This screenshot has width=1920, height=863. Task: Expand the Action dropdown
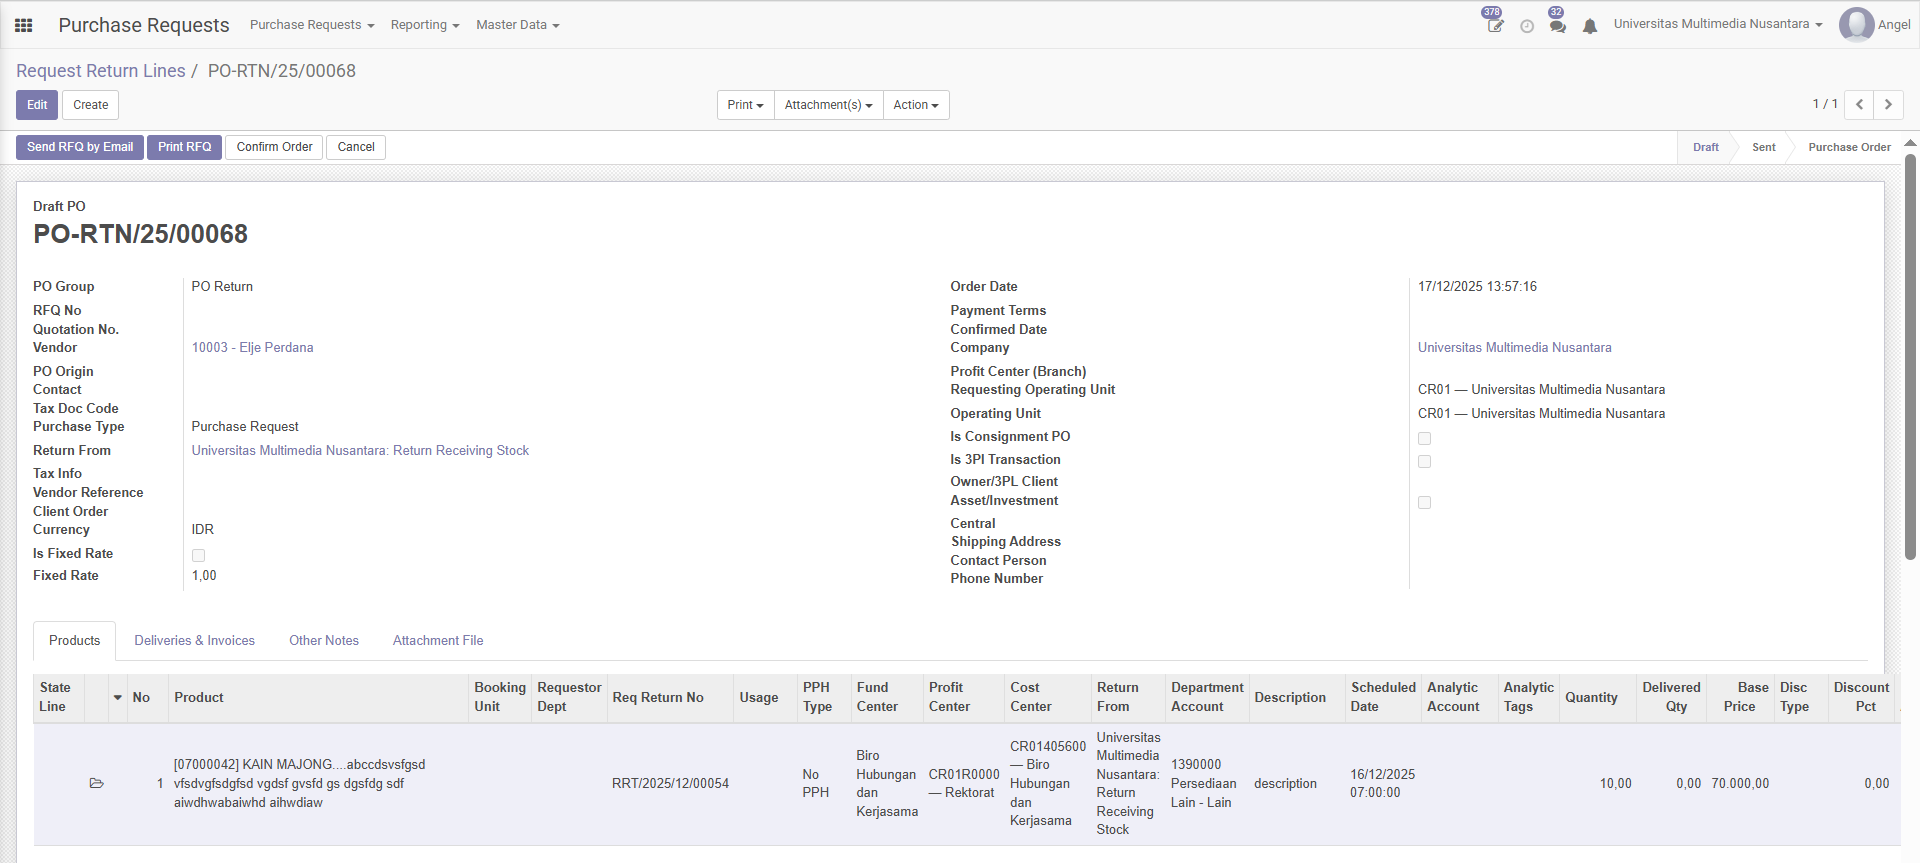915,105
